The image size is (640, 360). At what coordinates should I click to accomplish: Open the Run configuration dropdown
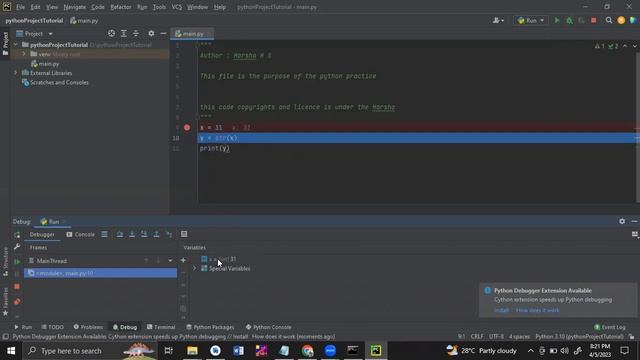[x=530, y=20]
